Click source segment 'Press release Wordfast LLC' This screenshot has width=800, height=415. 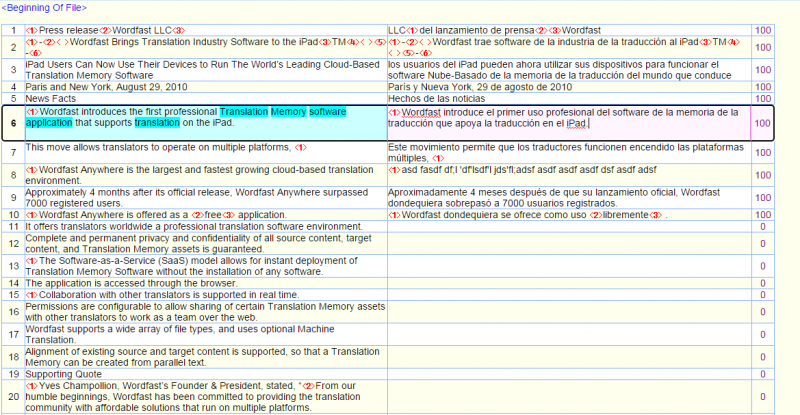click(x=206, y=30)
